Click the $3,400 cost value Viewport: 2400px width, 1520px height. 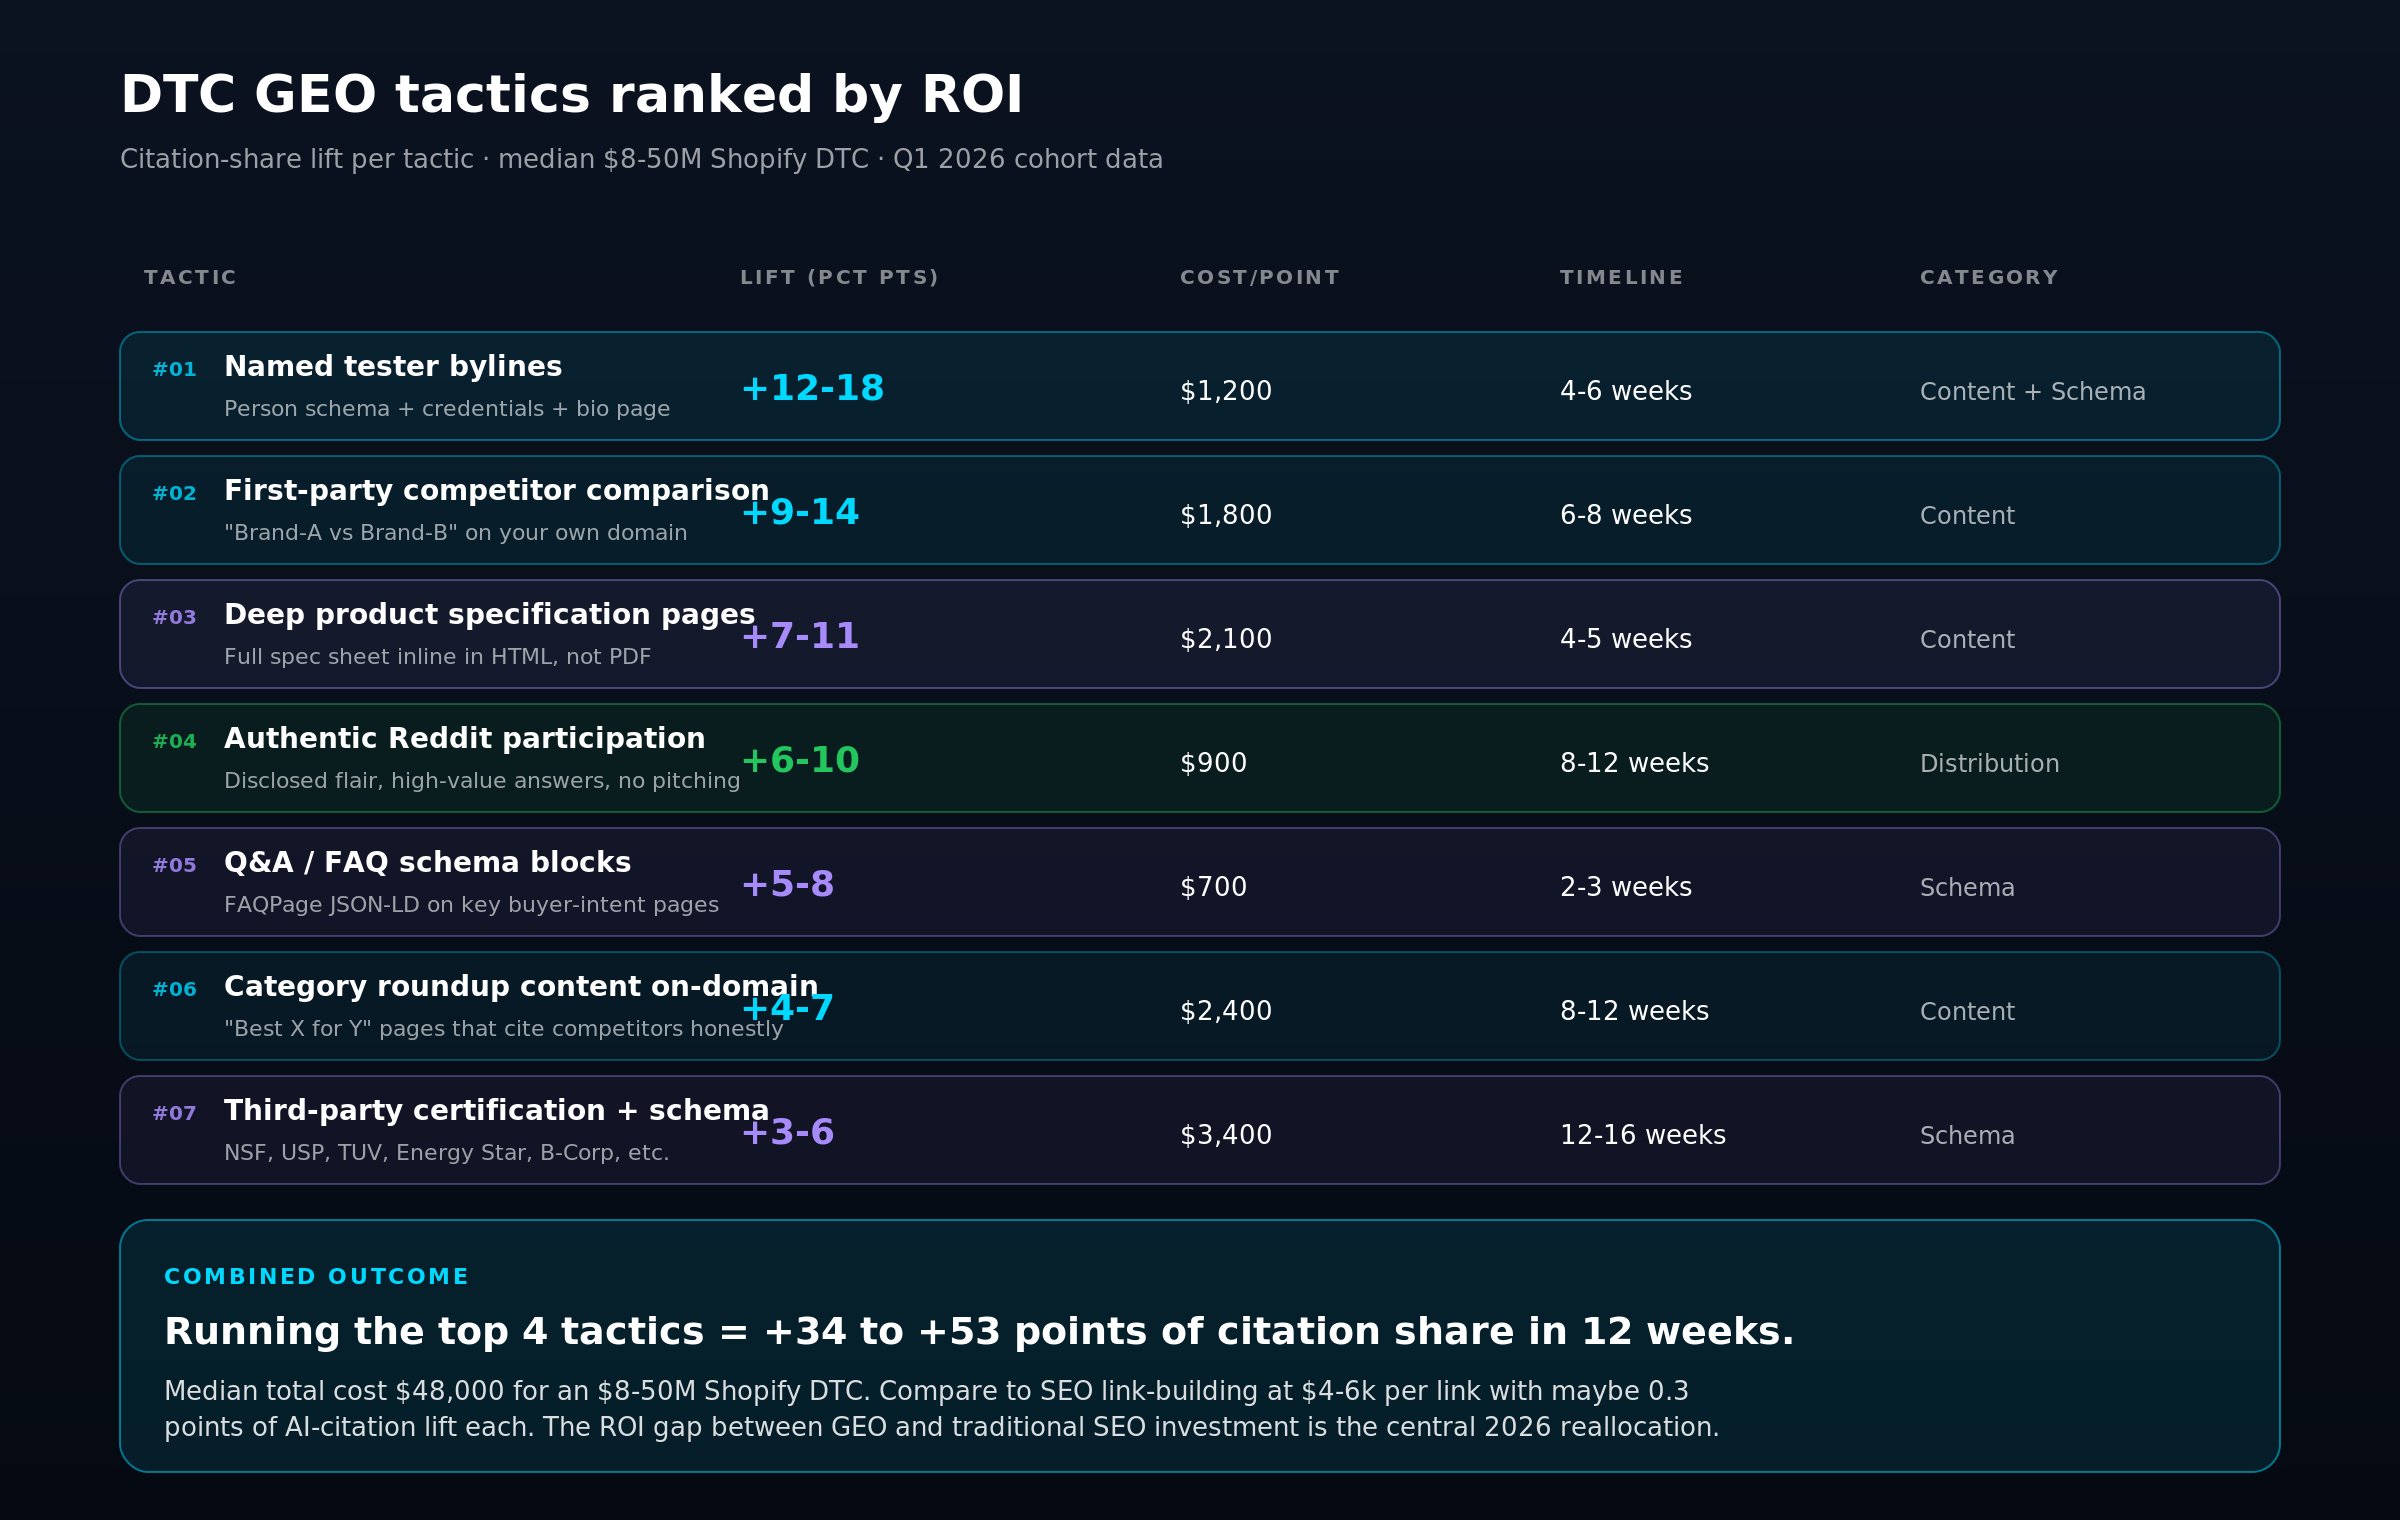[1226, 1135]
